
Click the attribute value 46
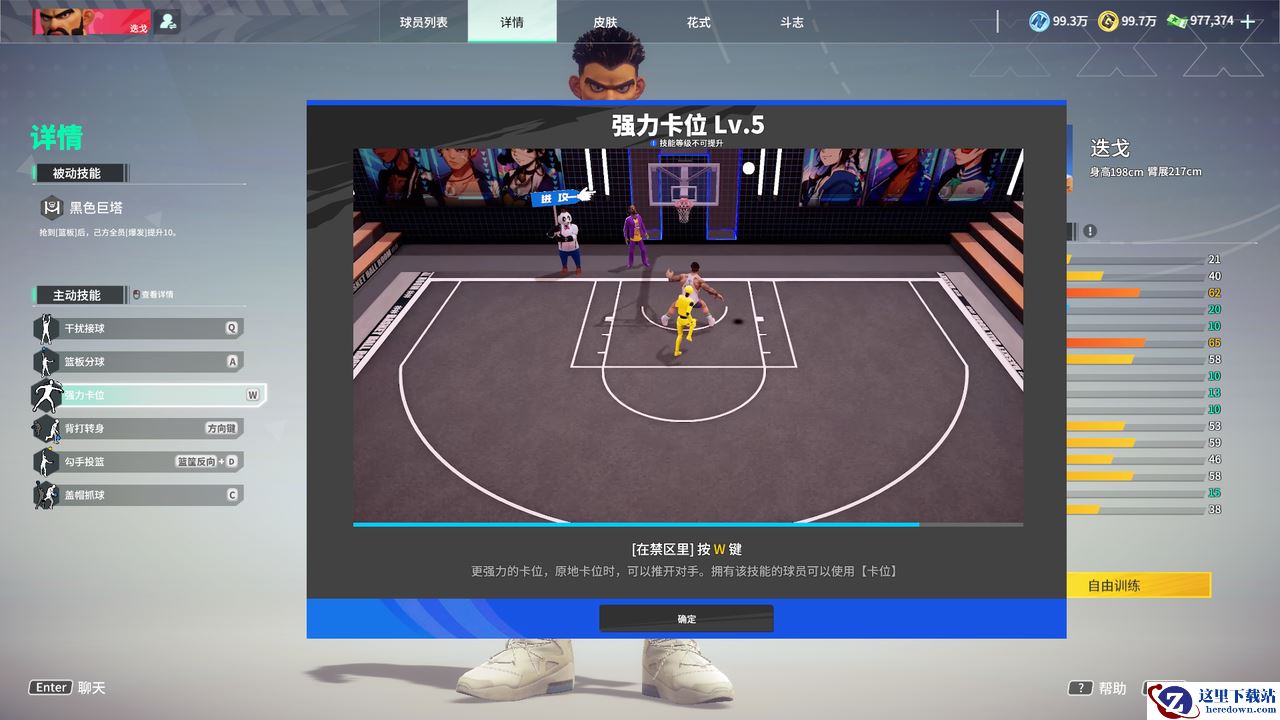(x=1214, y=460)
